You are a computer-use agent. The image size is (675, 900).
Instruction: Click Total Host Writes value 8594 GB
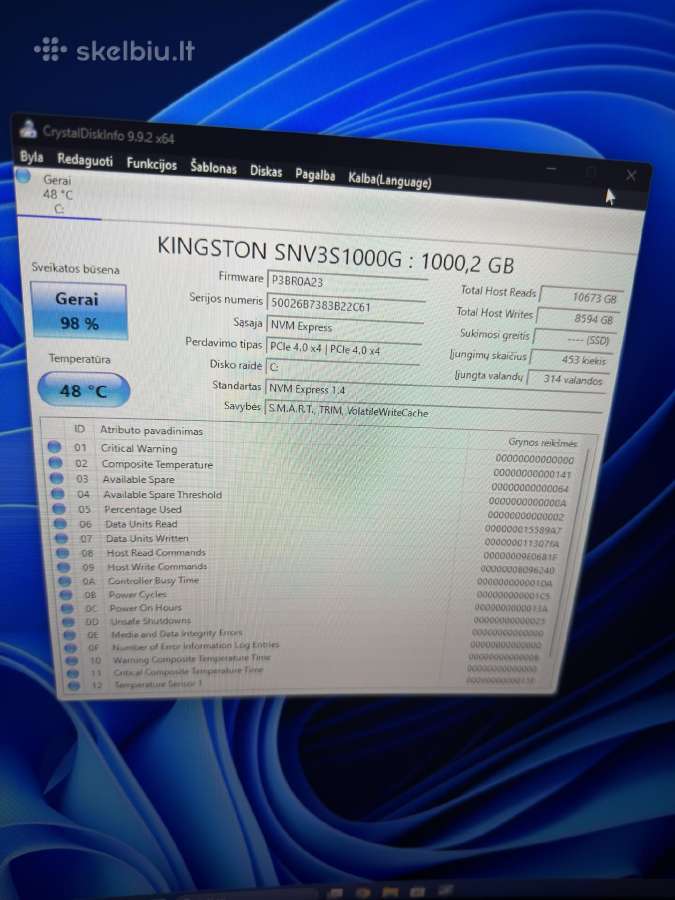577,319
